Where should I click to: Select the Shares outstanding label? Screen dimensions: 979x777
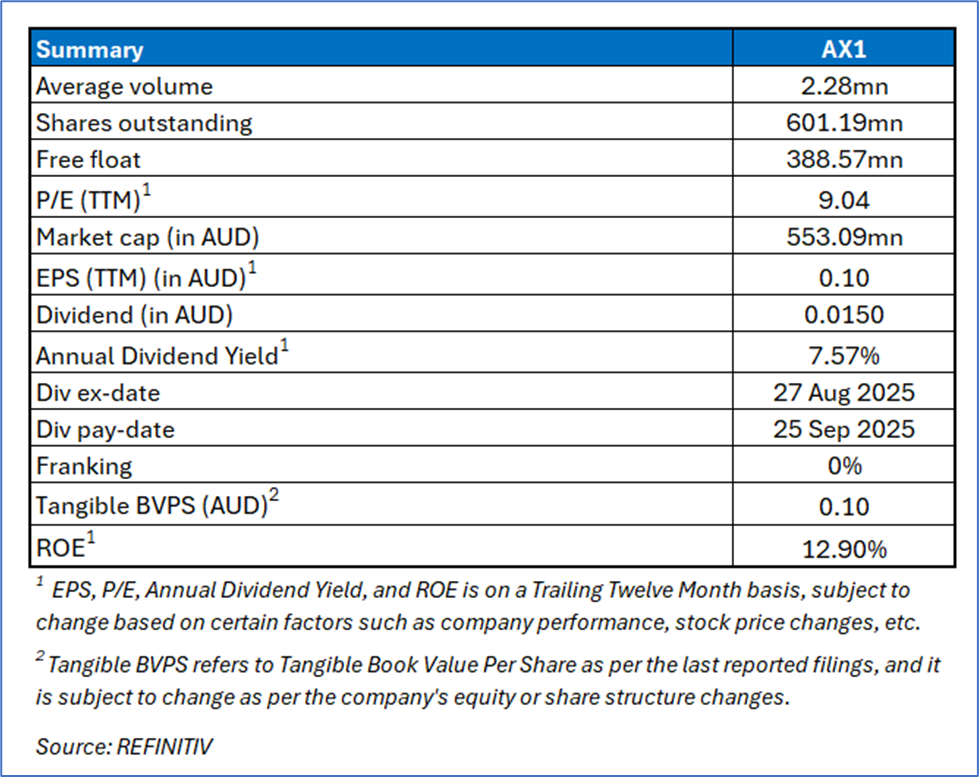click(144, 124)
